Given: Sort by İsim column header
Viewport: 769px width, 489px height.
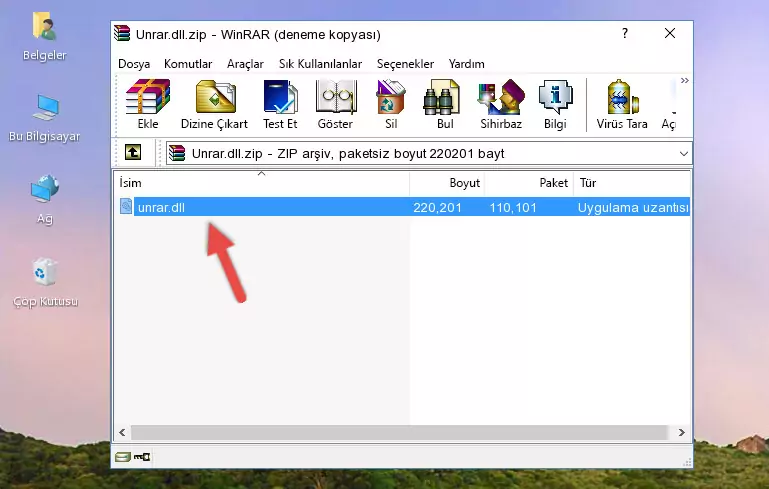Looking at the screenshot, I should point(262,182).
